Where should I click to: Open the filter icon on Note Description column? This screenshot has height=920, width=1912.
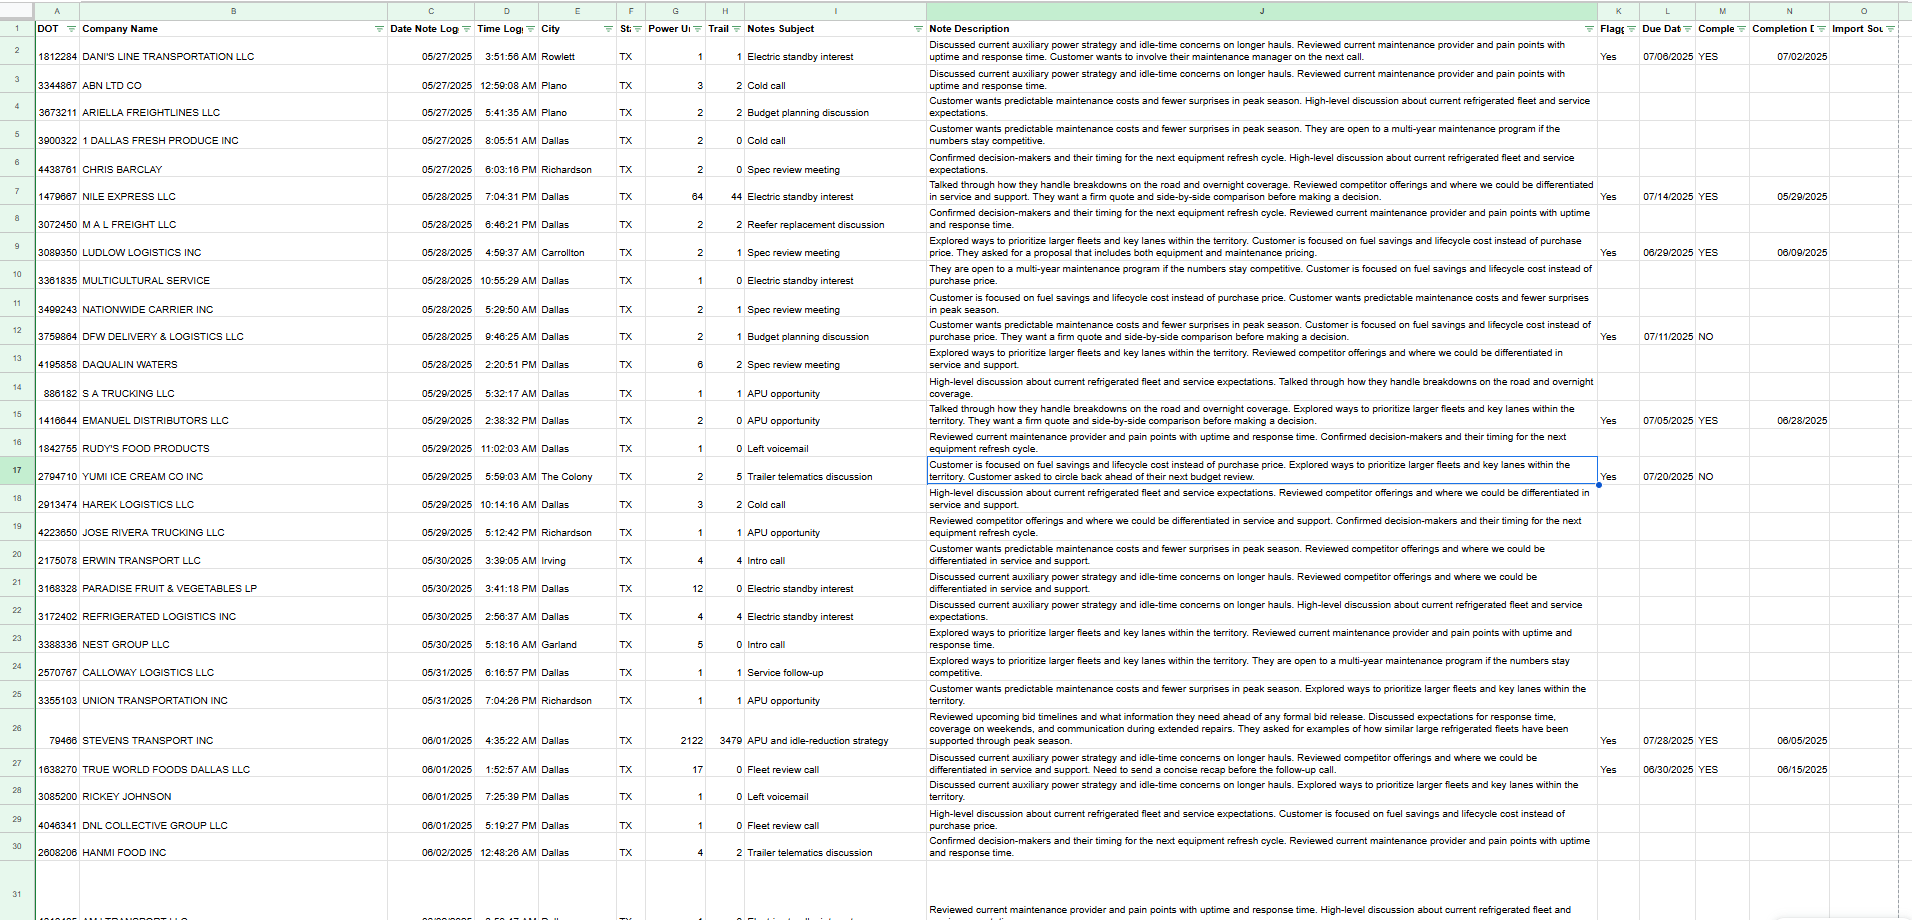[1590, 29]
